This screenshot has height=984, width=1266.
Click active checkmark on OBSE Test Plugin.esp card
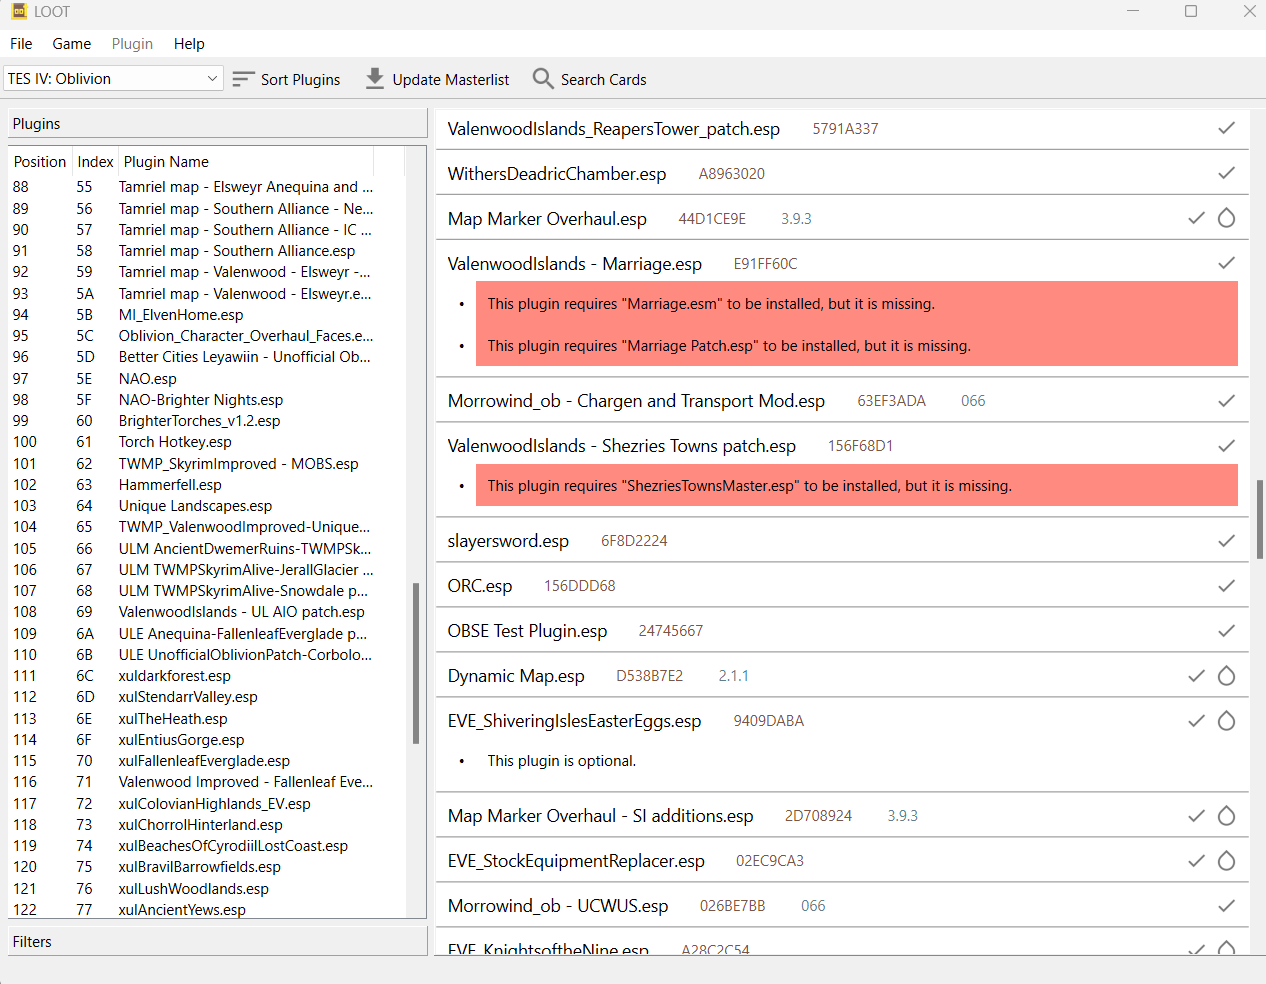tap(1226, 631)
